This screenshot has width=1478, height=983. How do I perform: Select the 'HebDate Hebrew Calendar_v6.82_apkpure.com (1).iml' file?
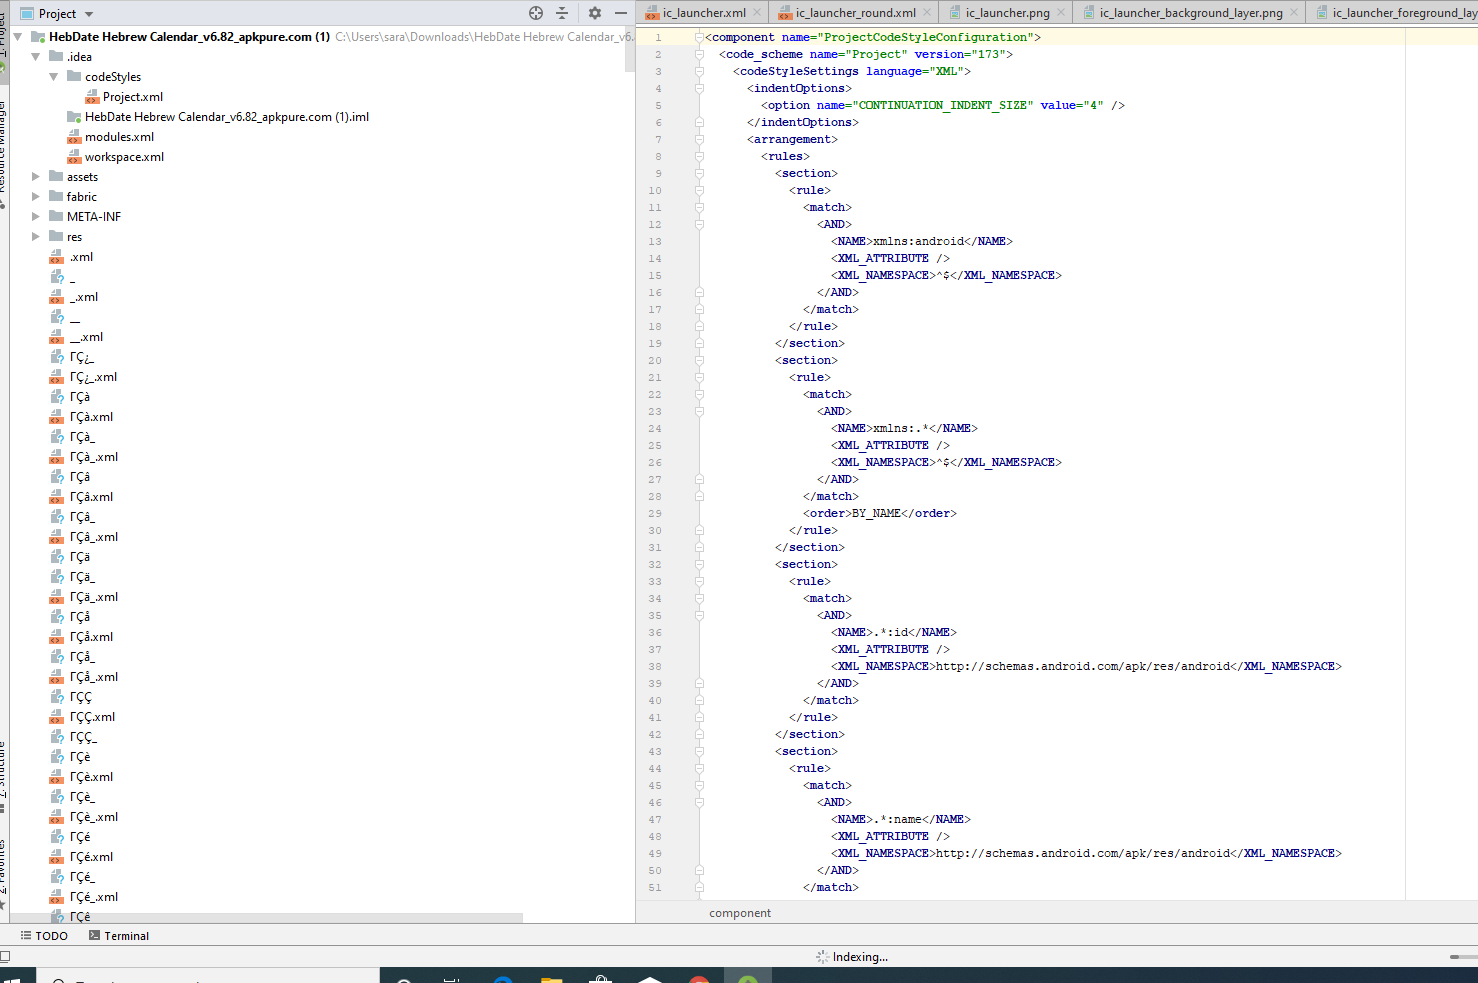(x=227, y=117)
